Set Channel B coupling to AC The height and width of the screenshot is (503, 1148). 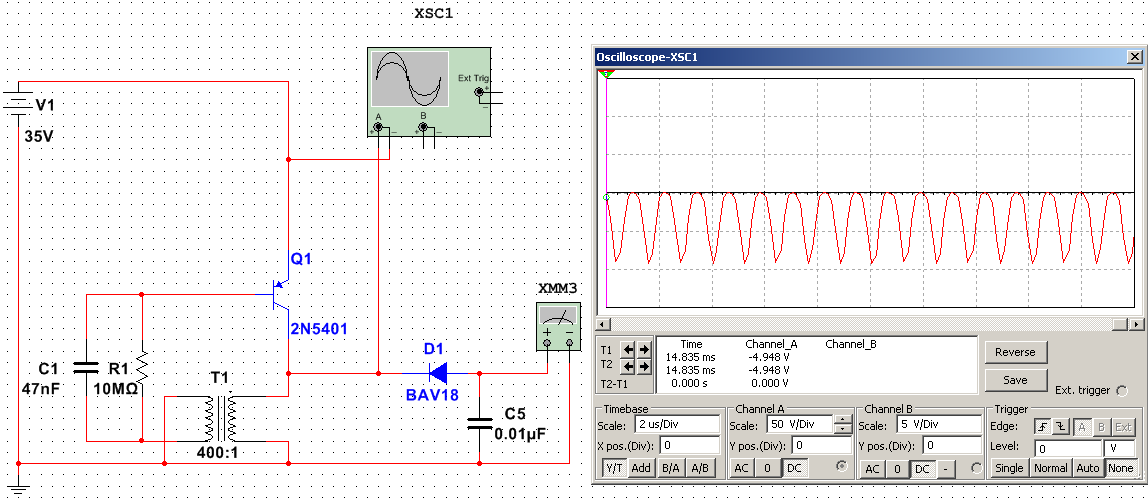point(872,469)
